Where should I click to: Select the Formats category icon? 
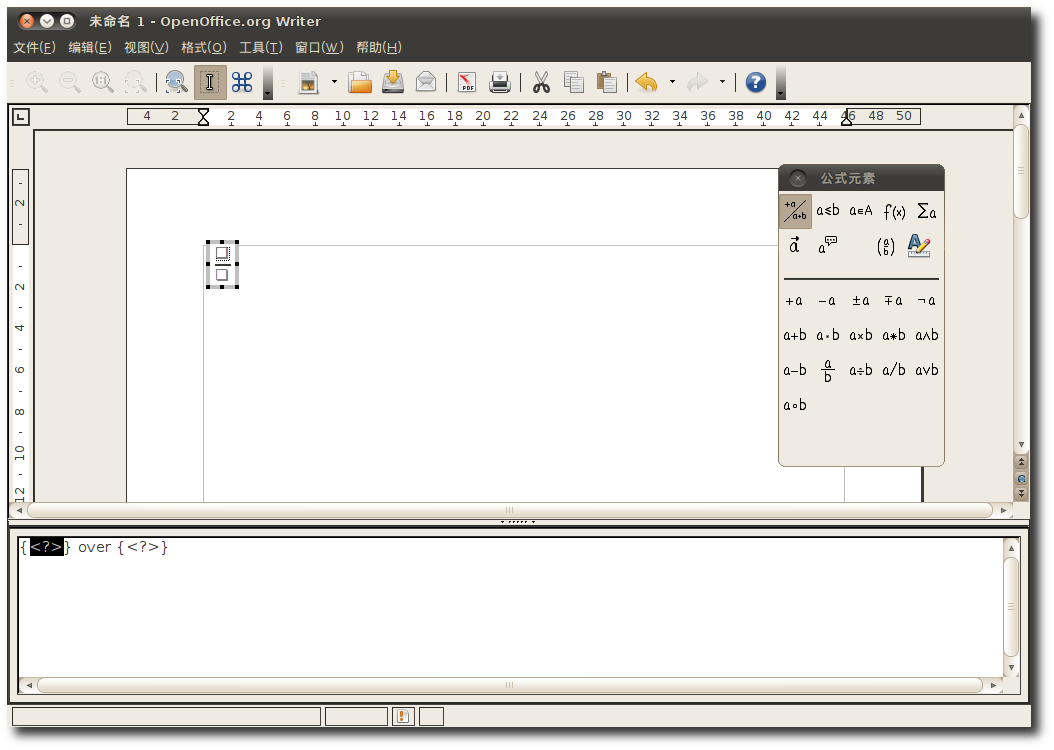[x=918, y=245]
